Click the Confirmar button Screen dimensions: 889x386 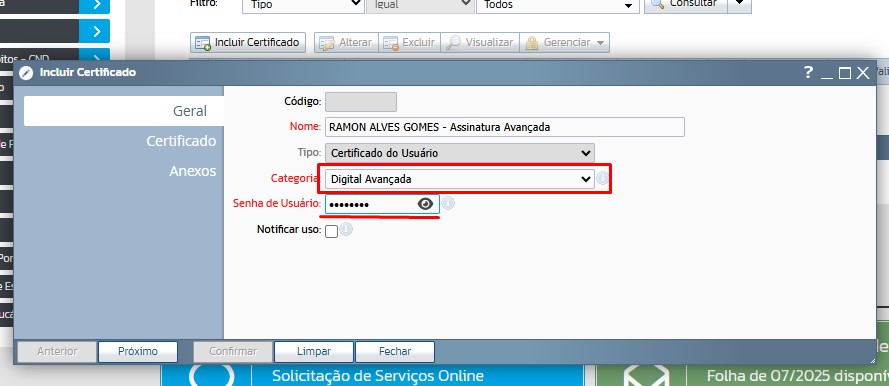[233, 351]
